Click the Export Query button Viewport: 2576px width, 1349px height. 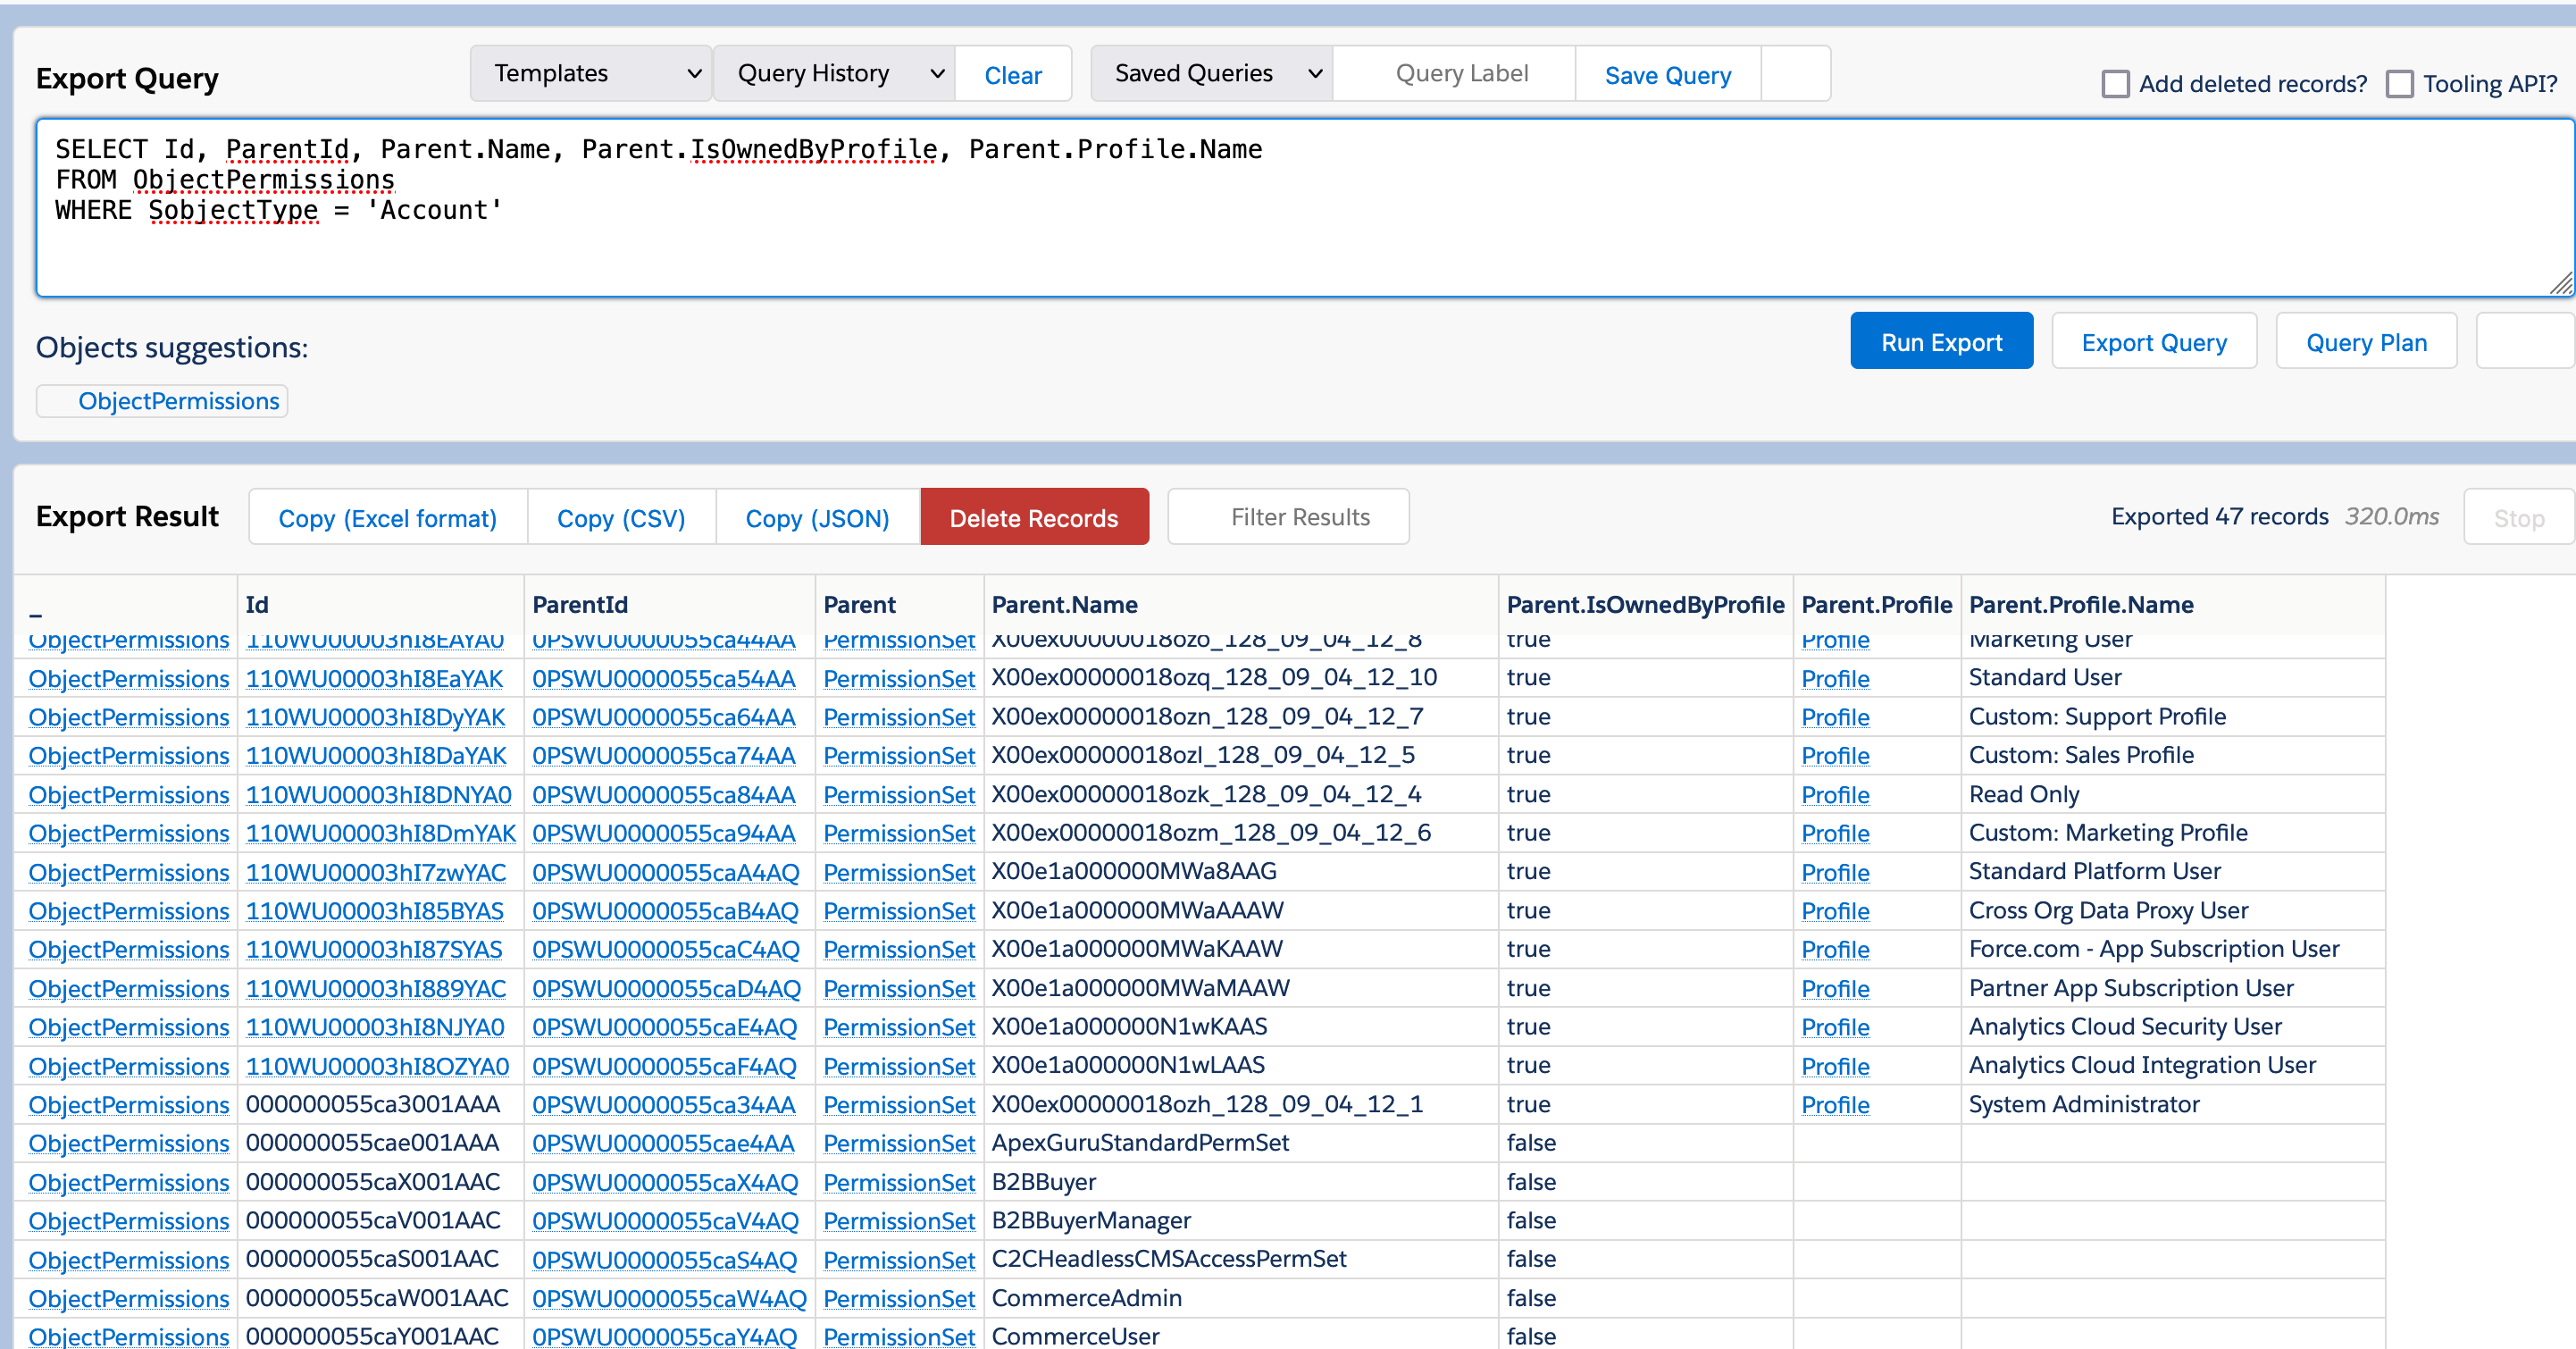pyautogui.click(x=2153, y=342)
